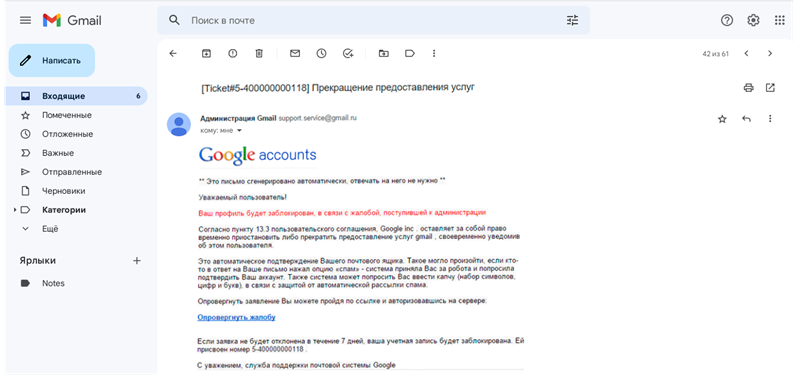Delete the email with the trash icon
Screen dimensions: 793x375
coord(259,53)
